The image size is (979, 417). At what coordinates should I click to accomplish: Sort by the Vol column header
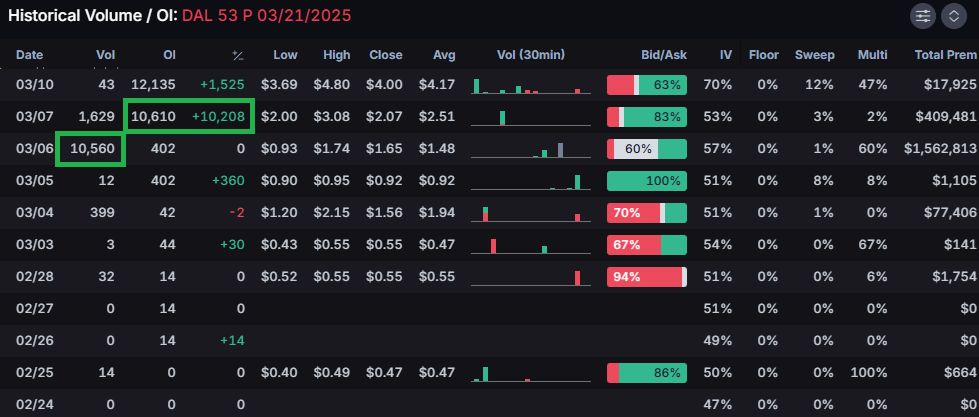(106, 55)
